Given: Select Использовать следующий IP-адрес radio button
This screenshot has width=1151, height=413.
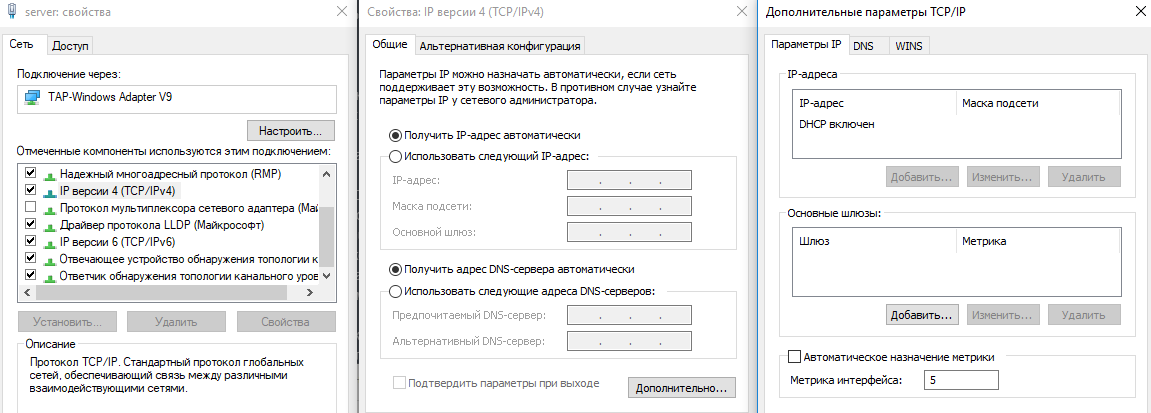Looking at the screenshot, I should coord(395,156).
